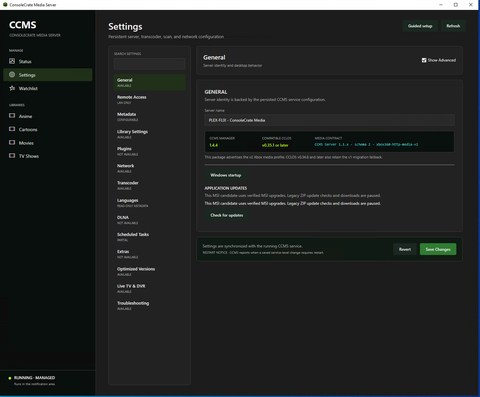Open the General settings category

pyautogui.click(x=149, y=82)
